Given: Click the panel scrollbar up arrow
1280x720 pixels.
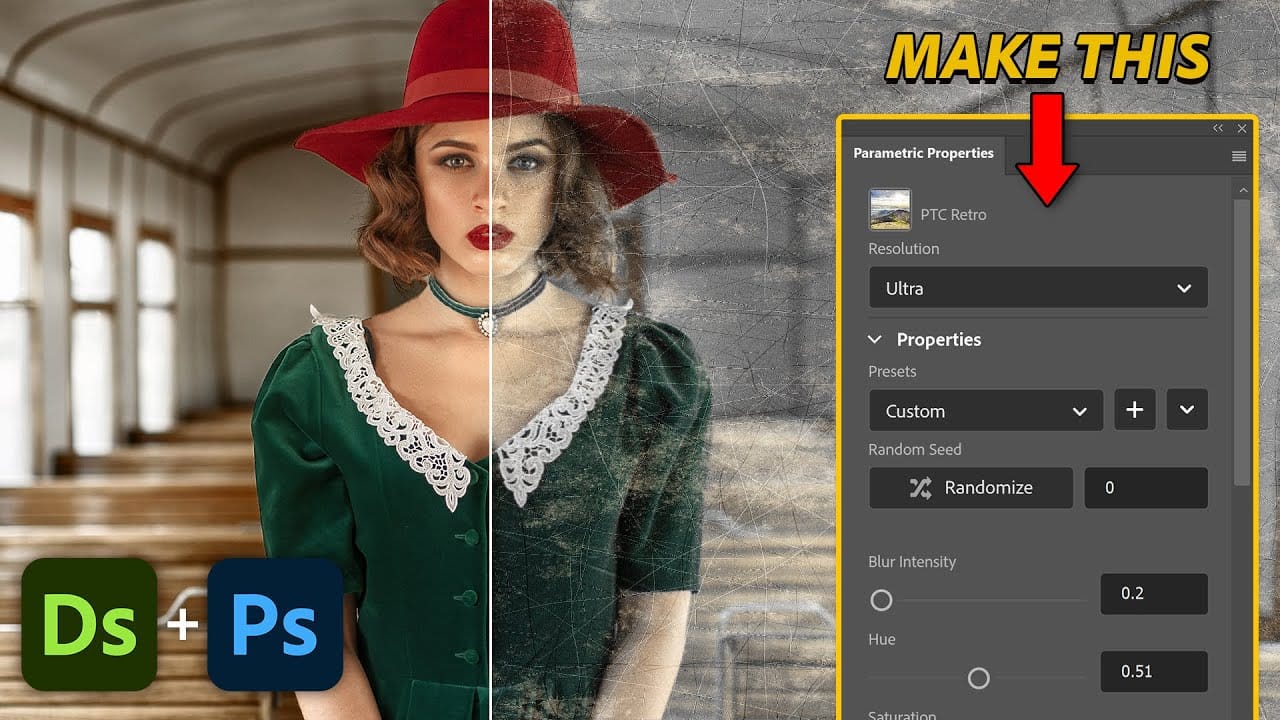Looking at the screenshot, I should 1243,190.
